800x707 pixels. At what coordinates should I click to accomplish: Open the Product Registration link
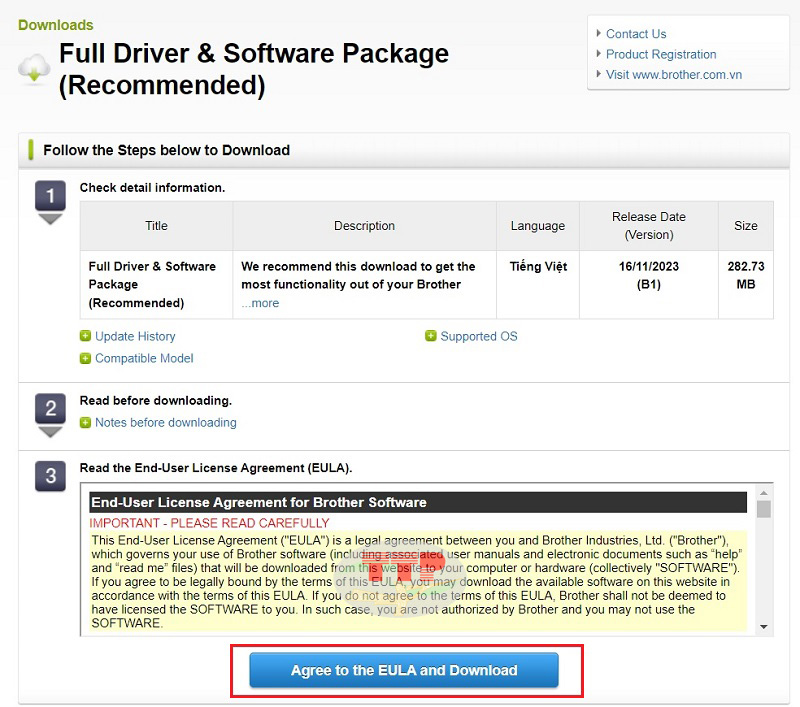point(661,54)
